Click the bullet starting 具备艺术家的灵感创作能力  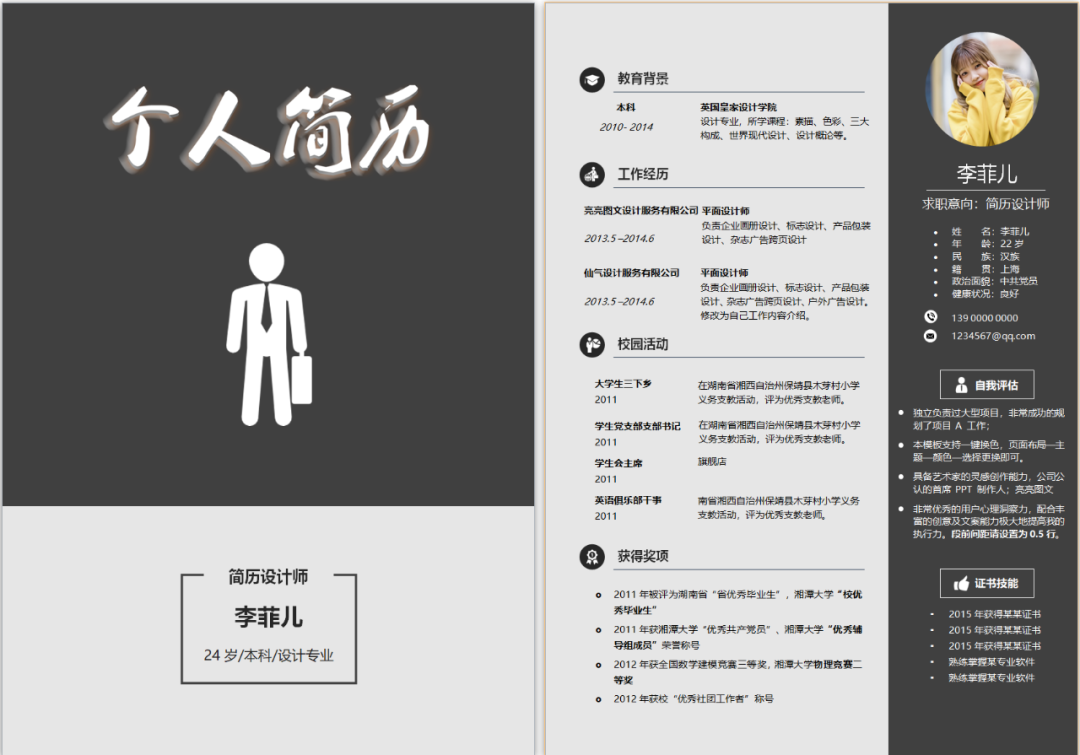coord(988,483)
